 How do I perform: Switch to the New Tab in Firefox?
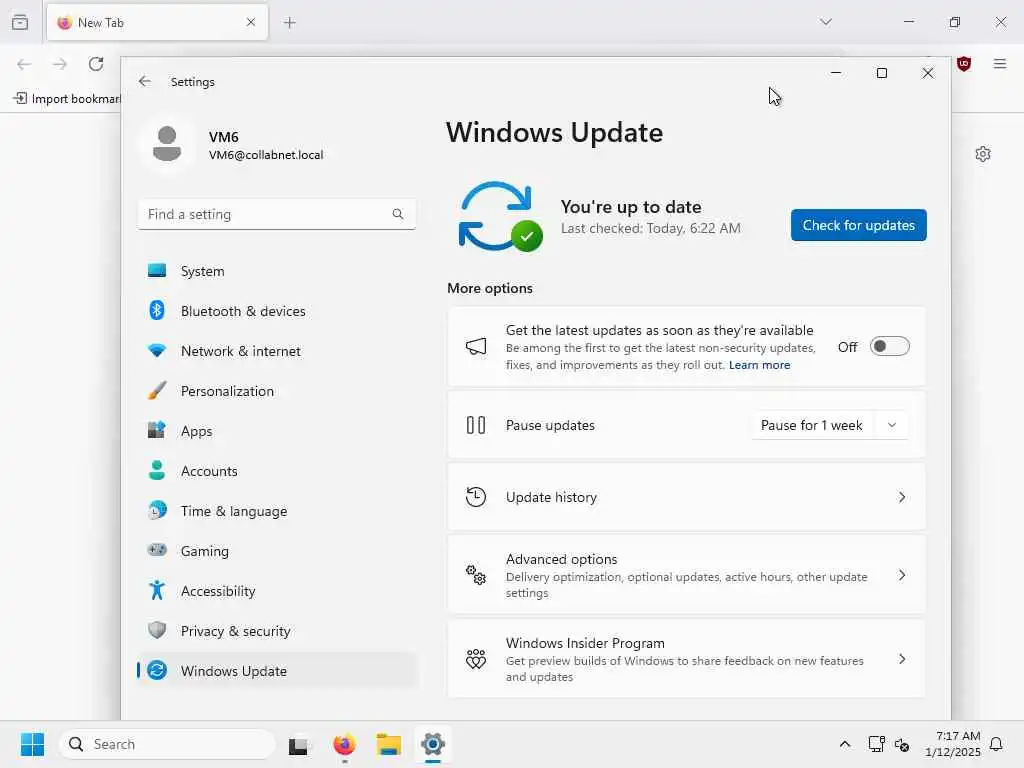[x=157, y=22]
